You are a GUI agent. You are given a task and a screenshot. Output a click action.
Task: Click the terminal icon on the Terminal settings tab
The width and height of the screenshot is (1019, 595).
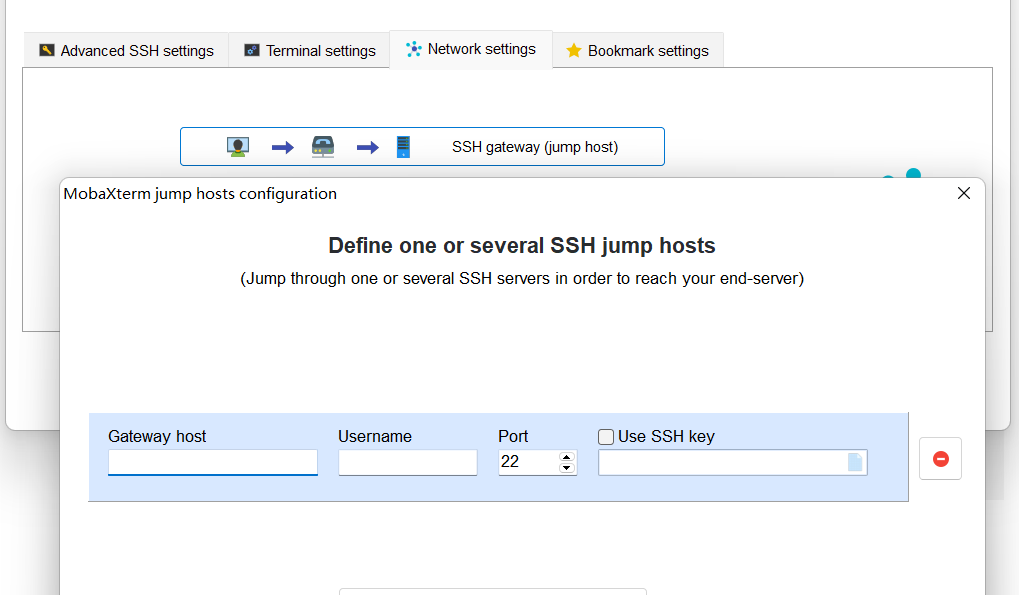tap(252, 50)
